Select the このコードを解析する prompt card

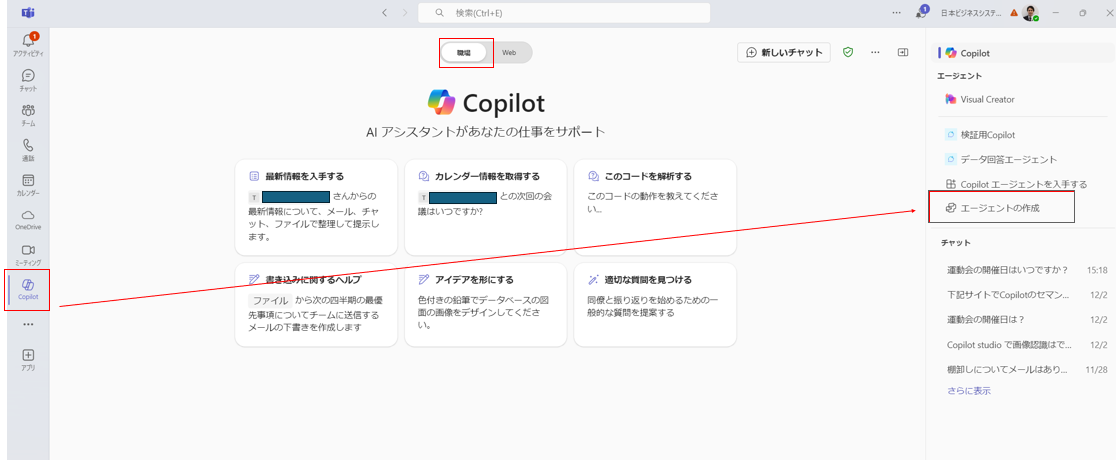click(x=655, y=207)
